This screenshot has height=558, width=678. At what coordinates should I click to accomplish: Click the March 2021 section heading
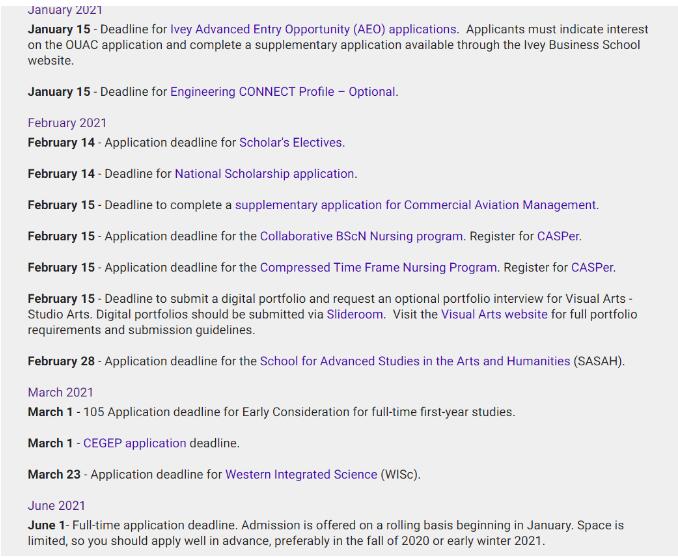pos(60,393)
